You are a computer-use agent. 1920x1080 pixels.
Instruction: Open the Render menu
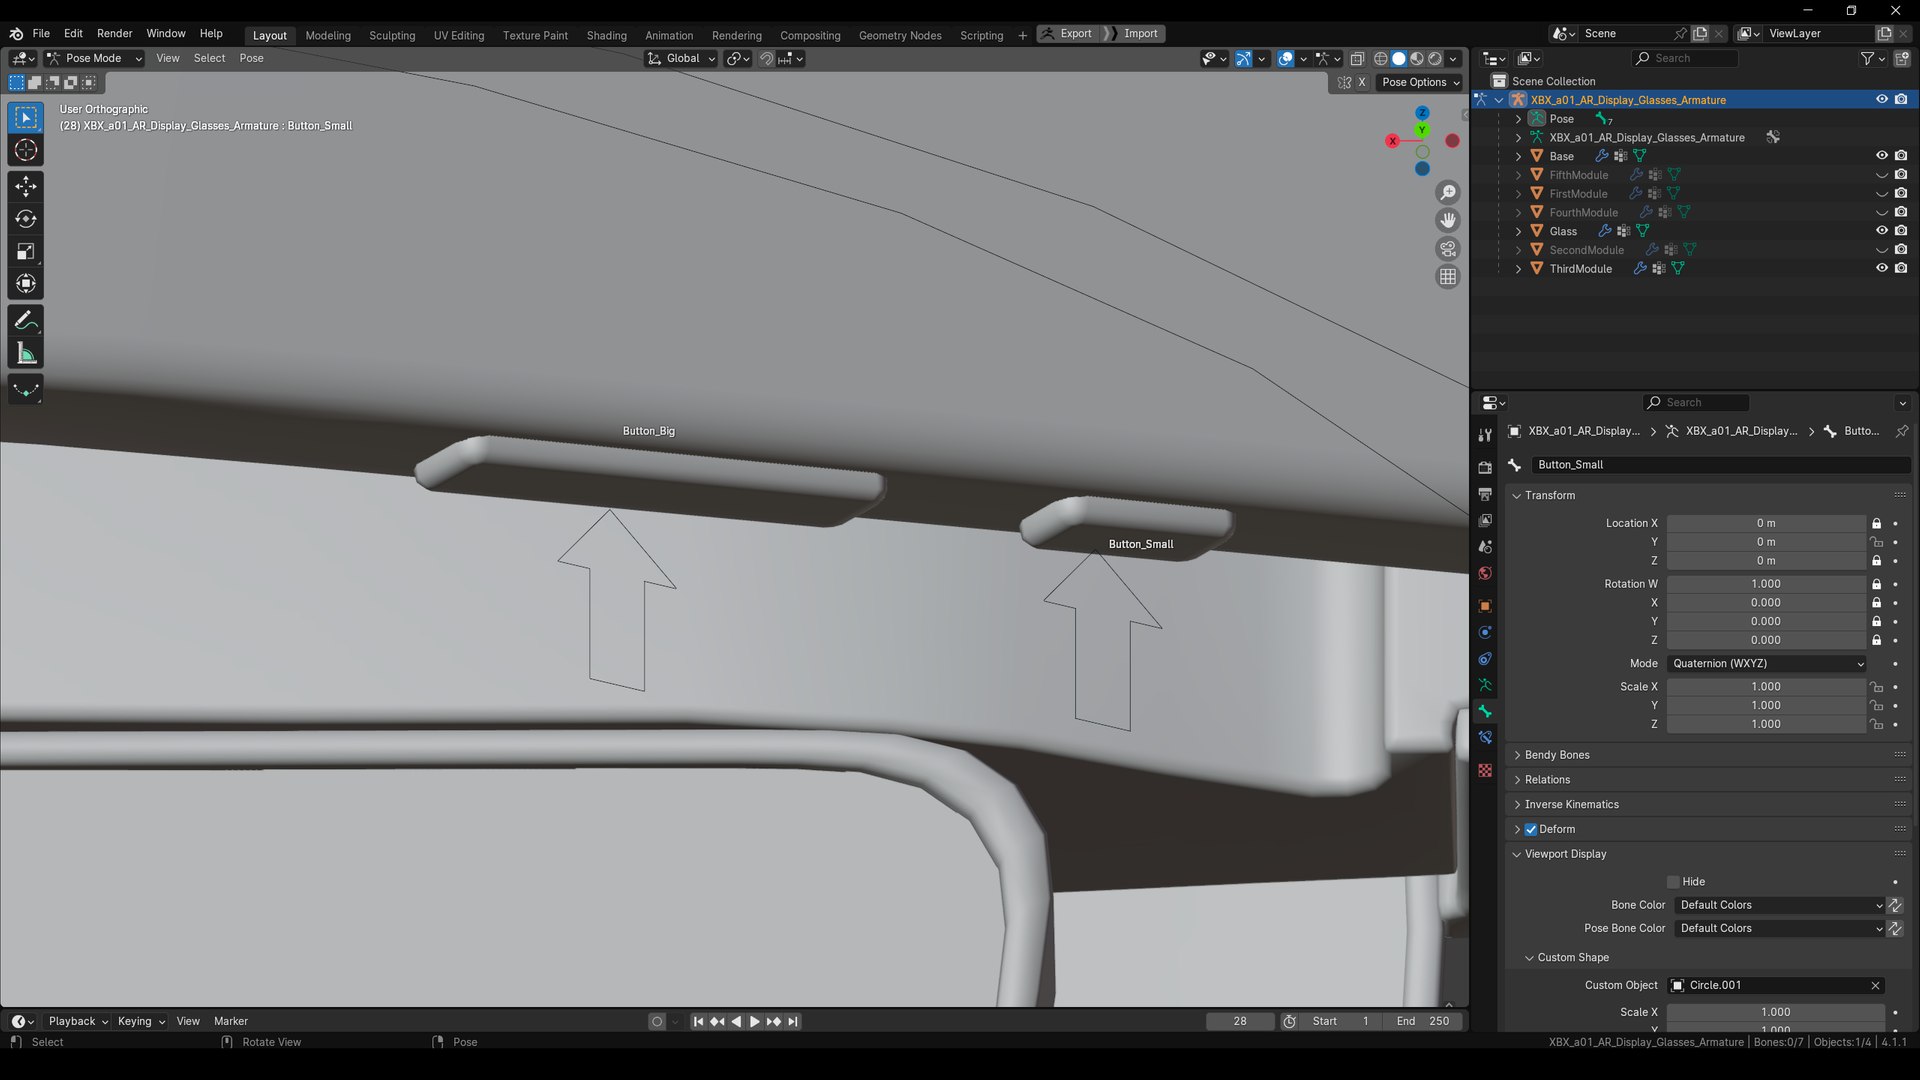pyautogui.click(x=114, y=34)
